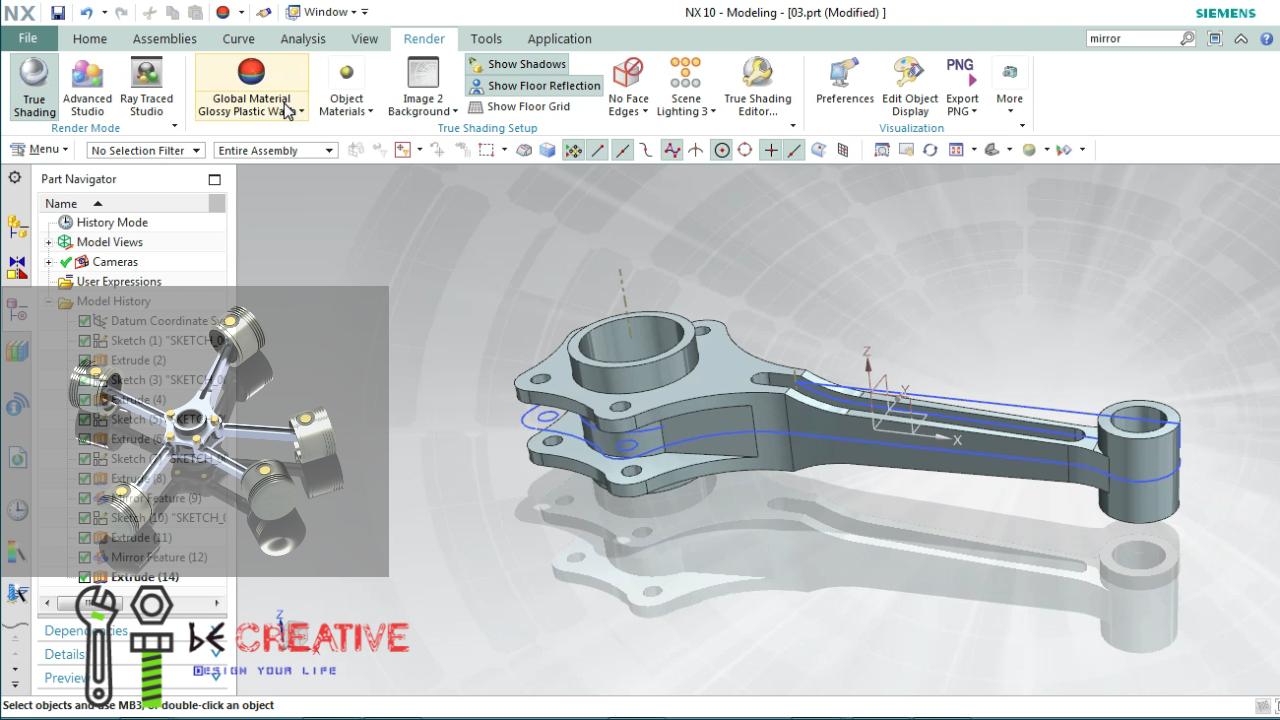Click the No Face Edges icon
Image resolution: width=1280 pixels, height=720 pixels.
[x=628, y=76]
